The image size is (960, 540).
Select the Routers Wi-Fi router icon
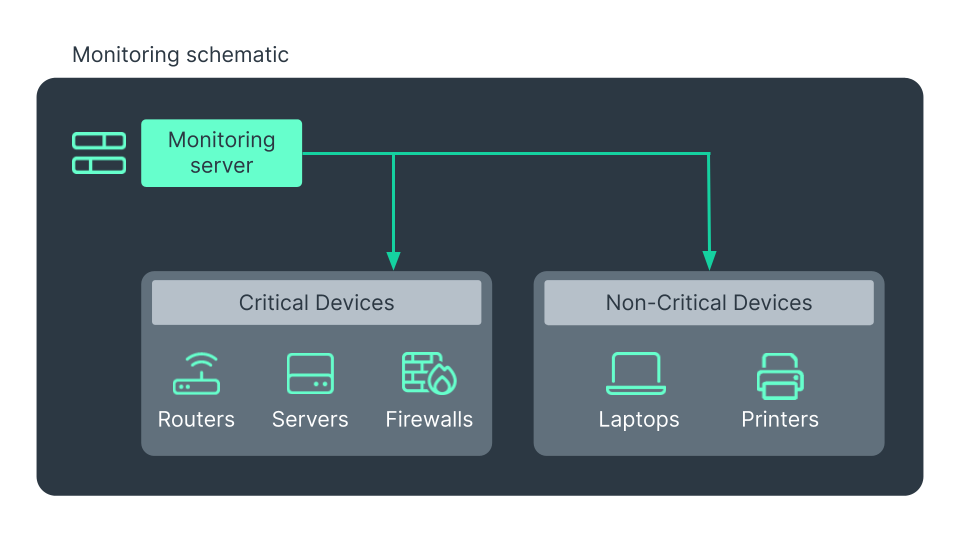point(196,374)
